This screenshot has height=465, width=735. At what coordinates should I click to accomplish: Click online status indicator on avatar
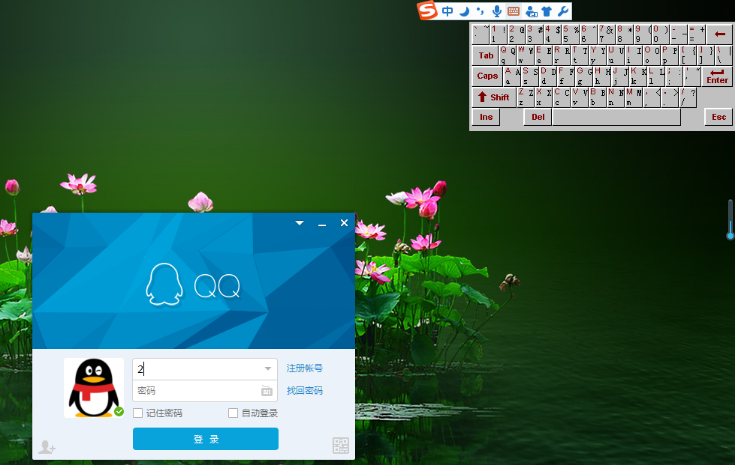pyautogui.click(x=119, y=411)
